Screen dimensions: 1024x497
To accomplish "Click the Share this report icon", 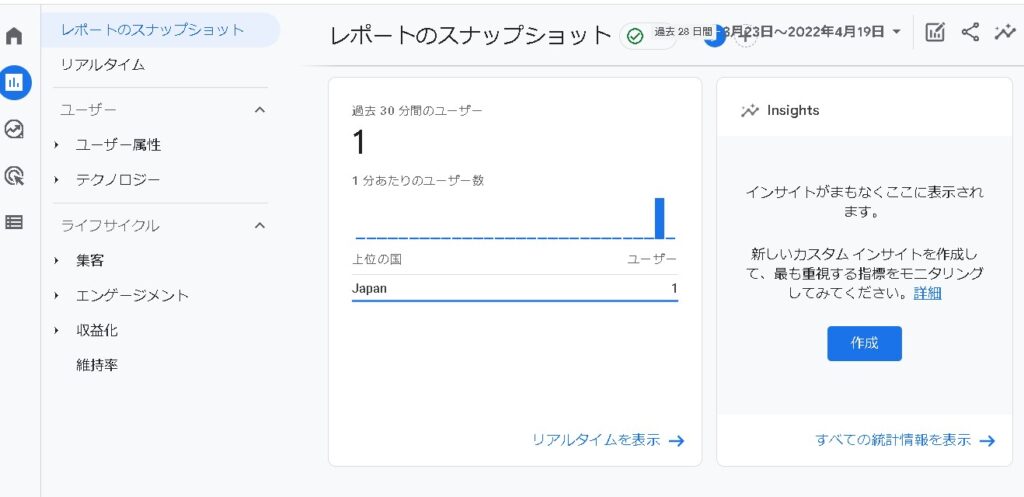I will (x=970, y=32).
